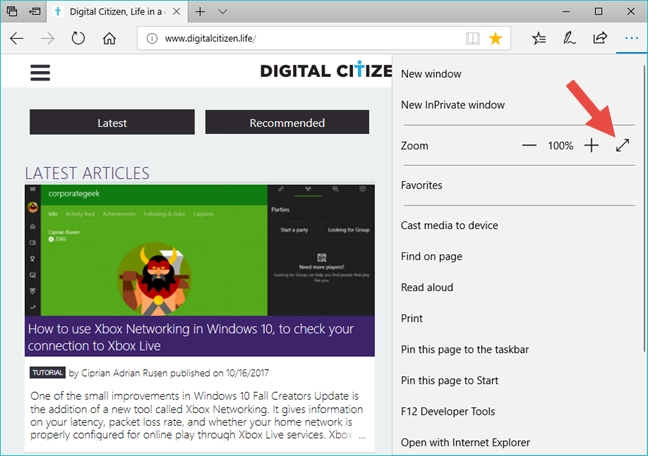Viewport: 648px width, 456px height.
Task: Choose New window from the menu
Action: [431, 74]
